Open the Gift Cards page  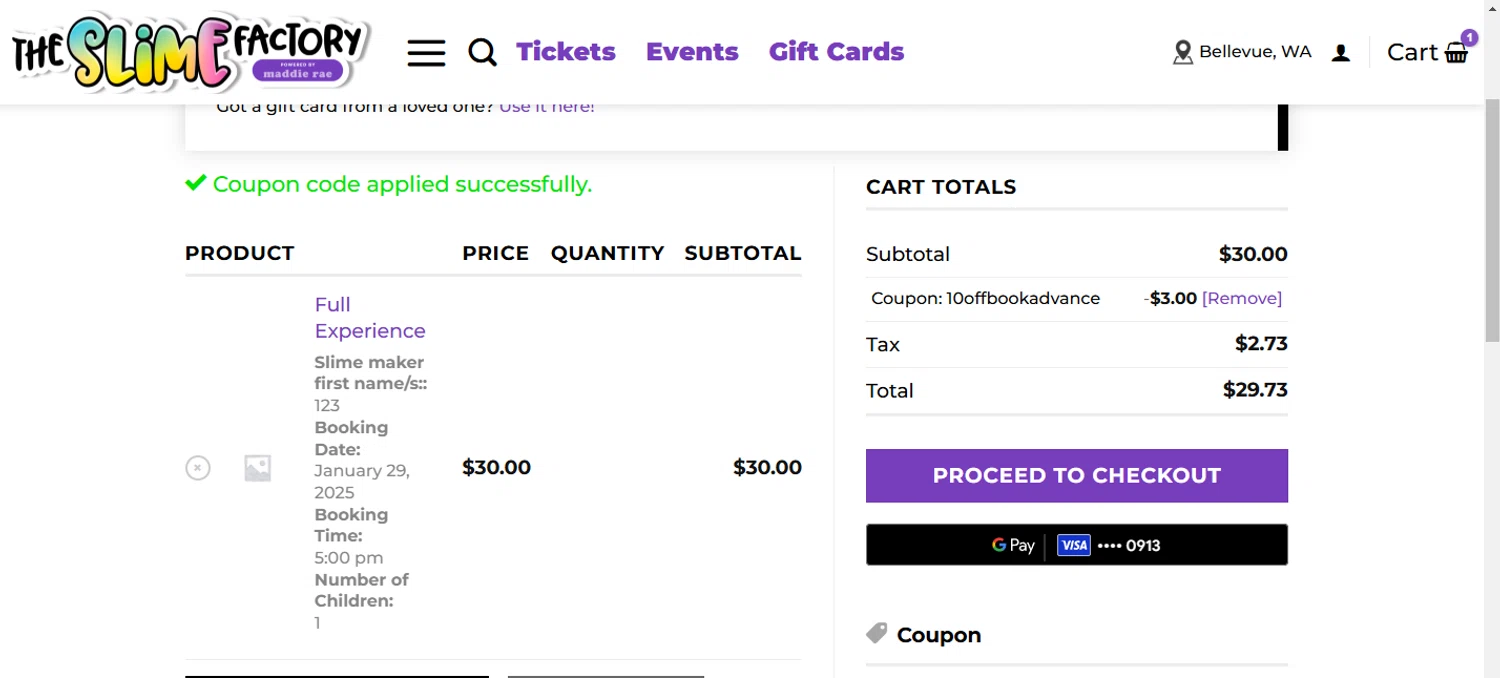(x=836, y=52)
